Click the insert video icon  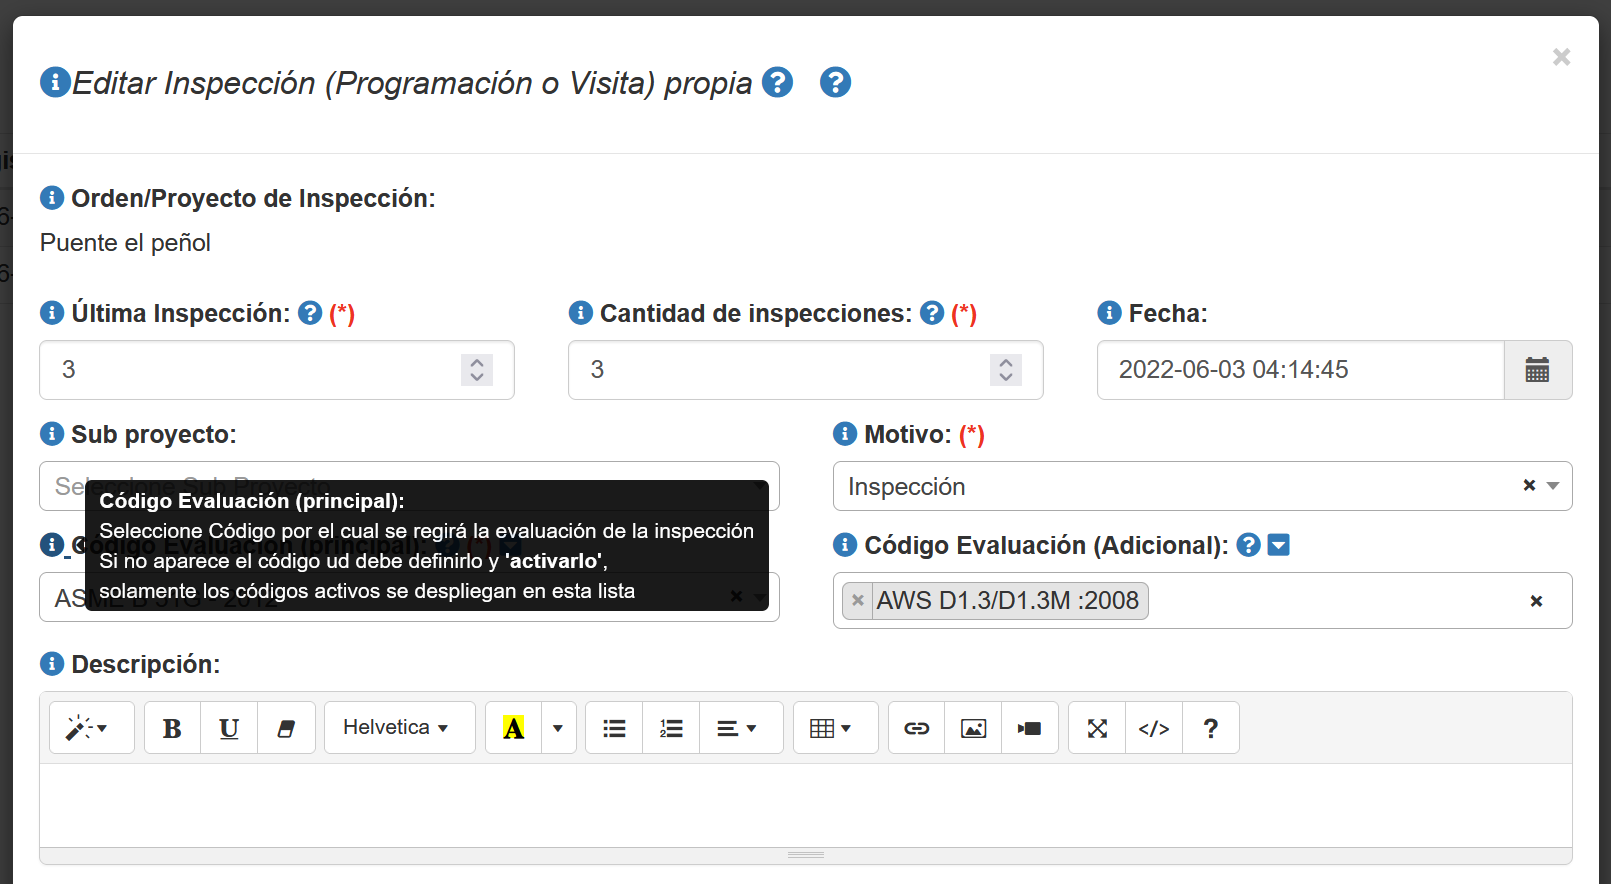[x=1030, y=728]
